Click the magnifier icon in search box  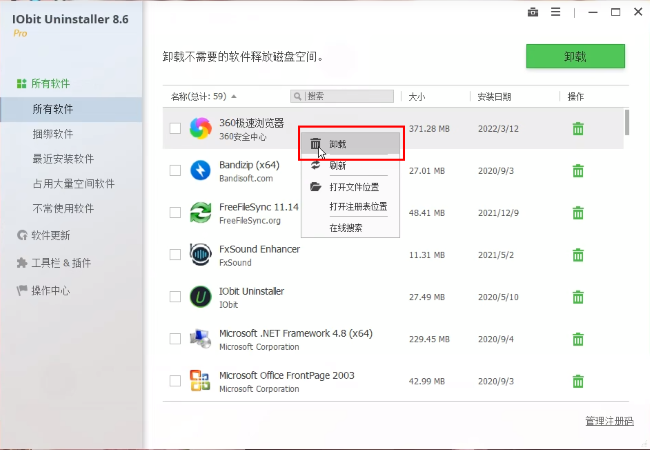coord(297,97)
